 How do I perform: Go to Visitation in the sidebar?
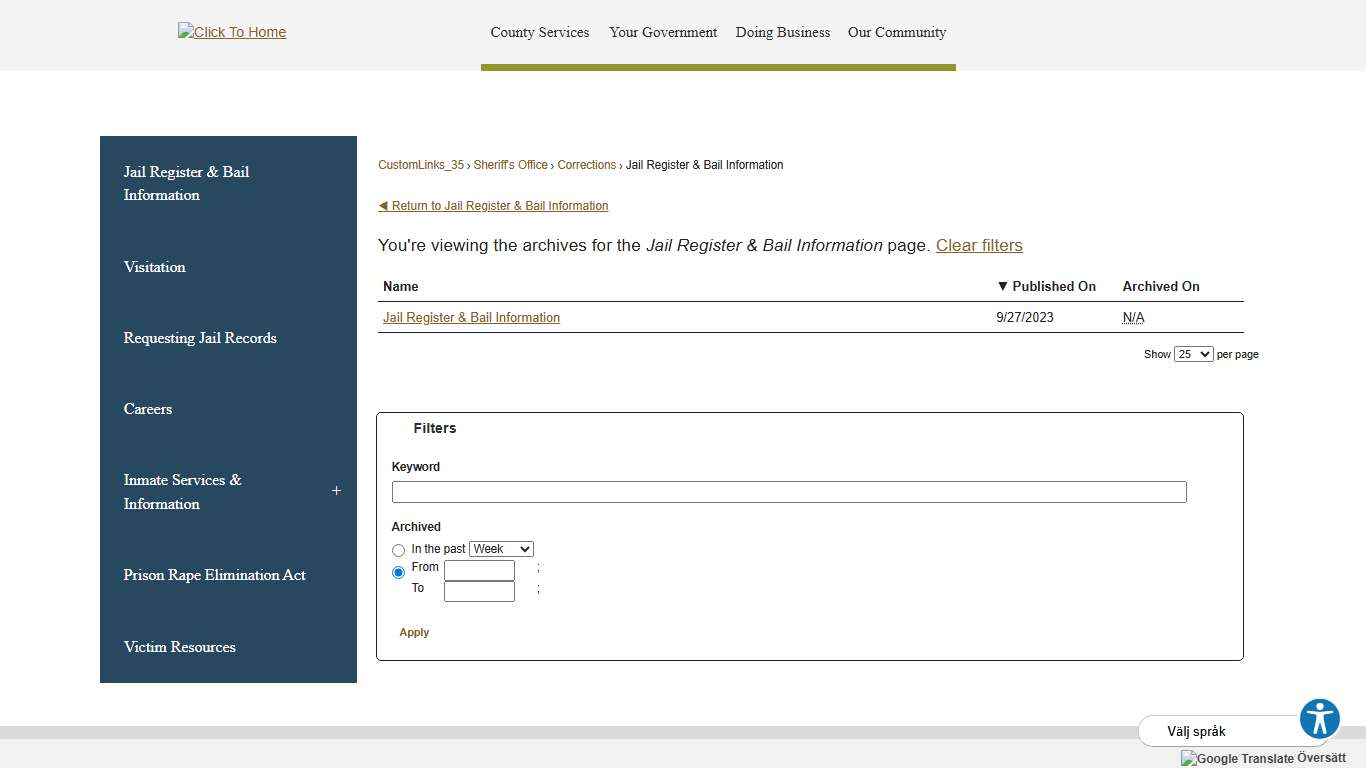pyautogui.click(x=155, y=267)
